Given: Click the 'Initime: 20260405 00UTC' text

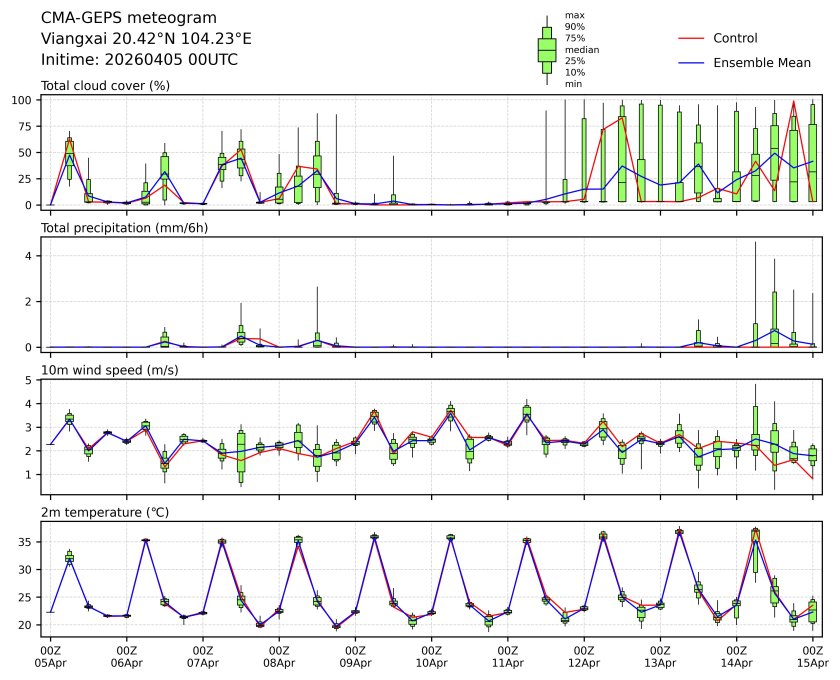Looking at the screenshot, I should (x=139, y=59).
